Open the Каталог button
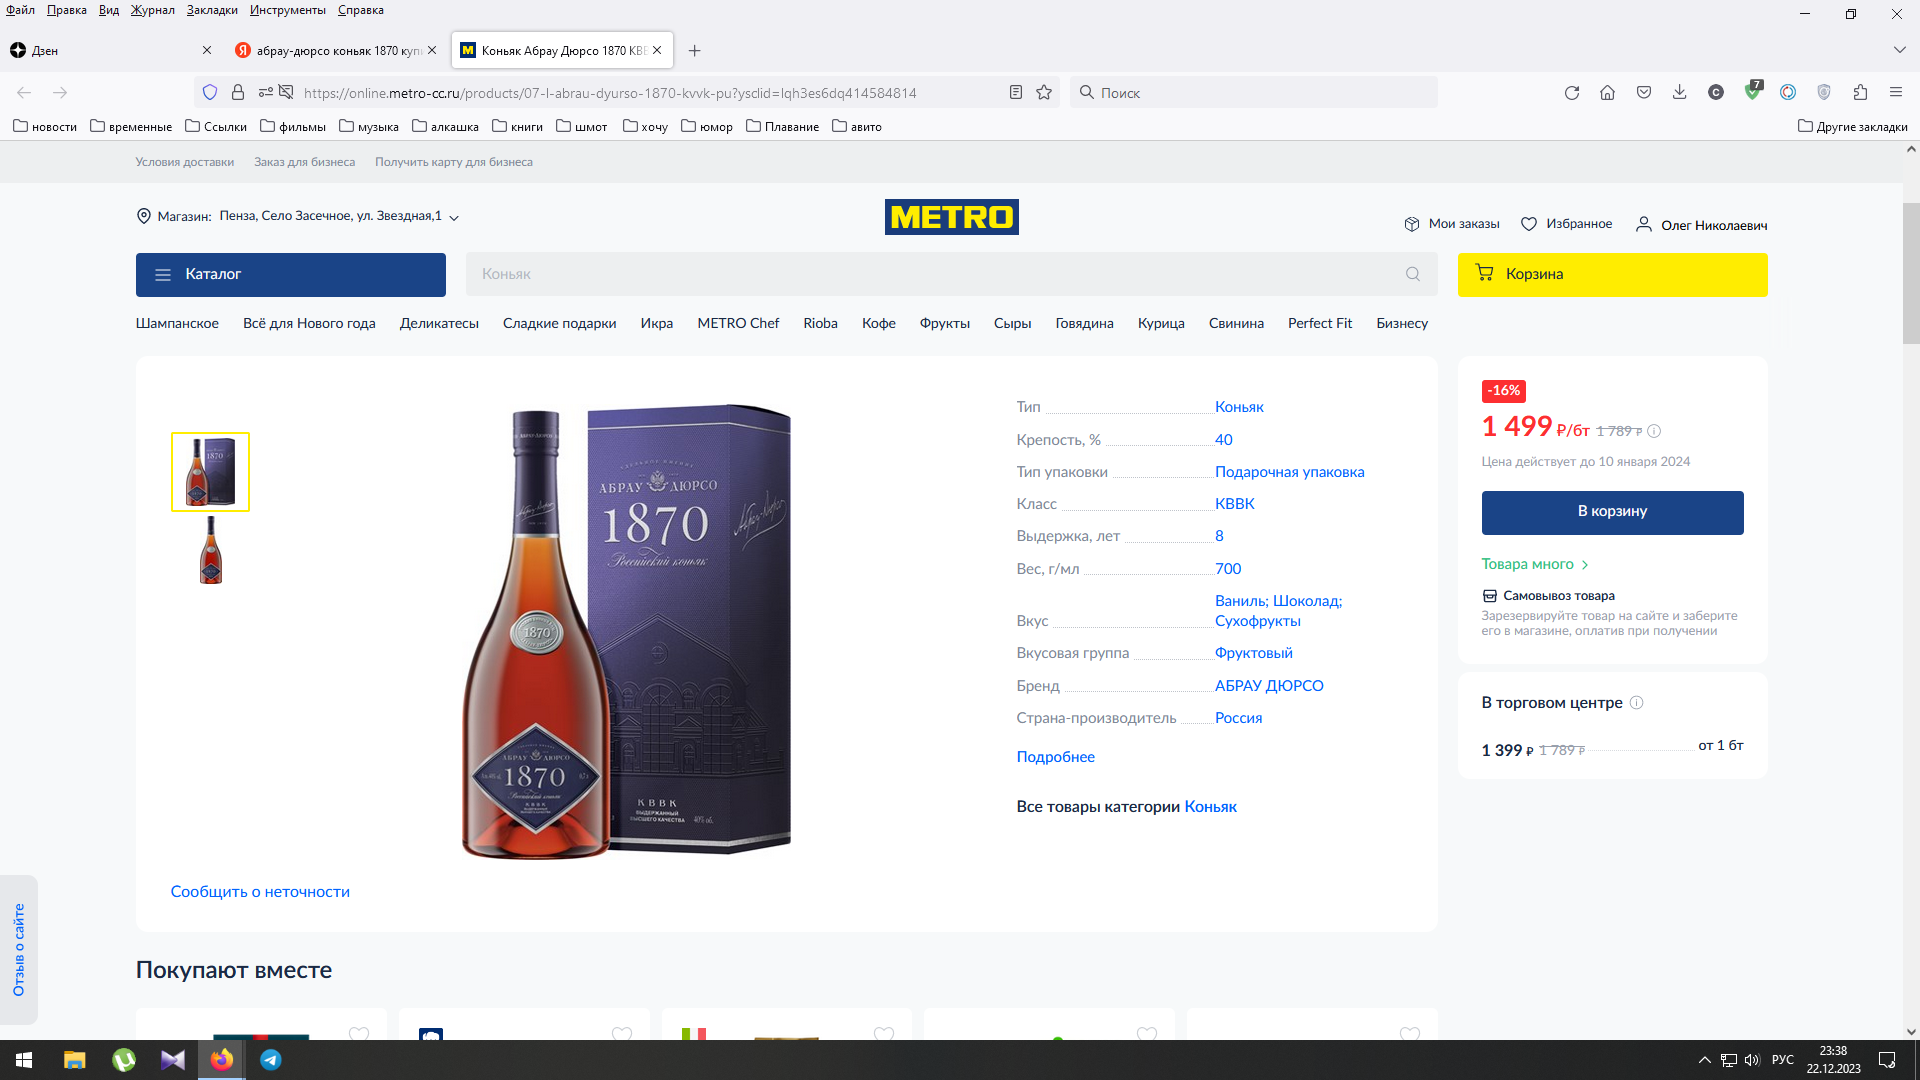This screenshot has width=1920, height=1080. (x=291, y=274)
